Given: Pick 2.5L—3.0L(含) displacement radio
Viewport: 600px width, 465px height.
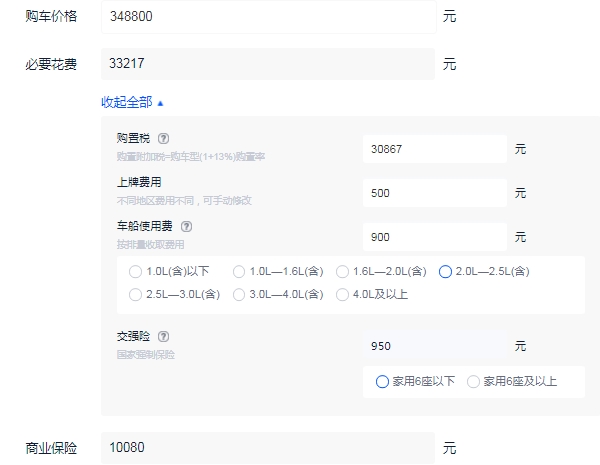Looking at the screenshot, I should (136, 295).
